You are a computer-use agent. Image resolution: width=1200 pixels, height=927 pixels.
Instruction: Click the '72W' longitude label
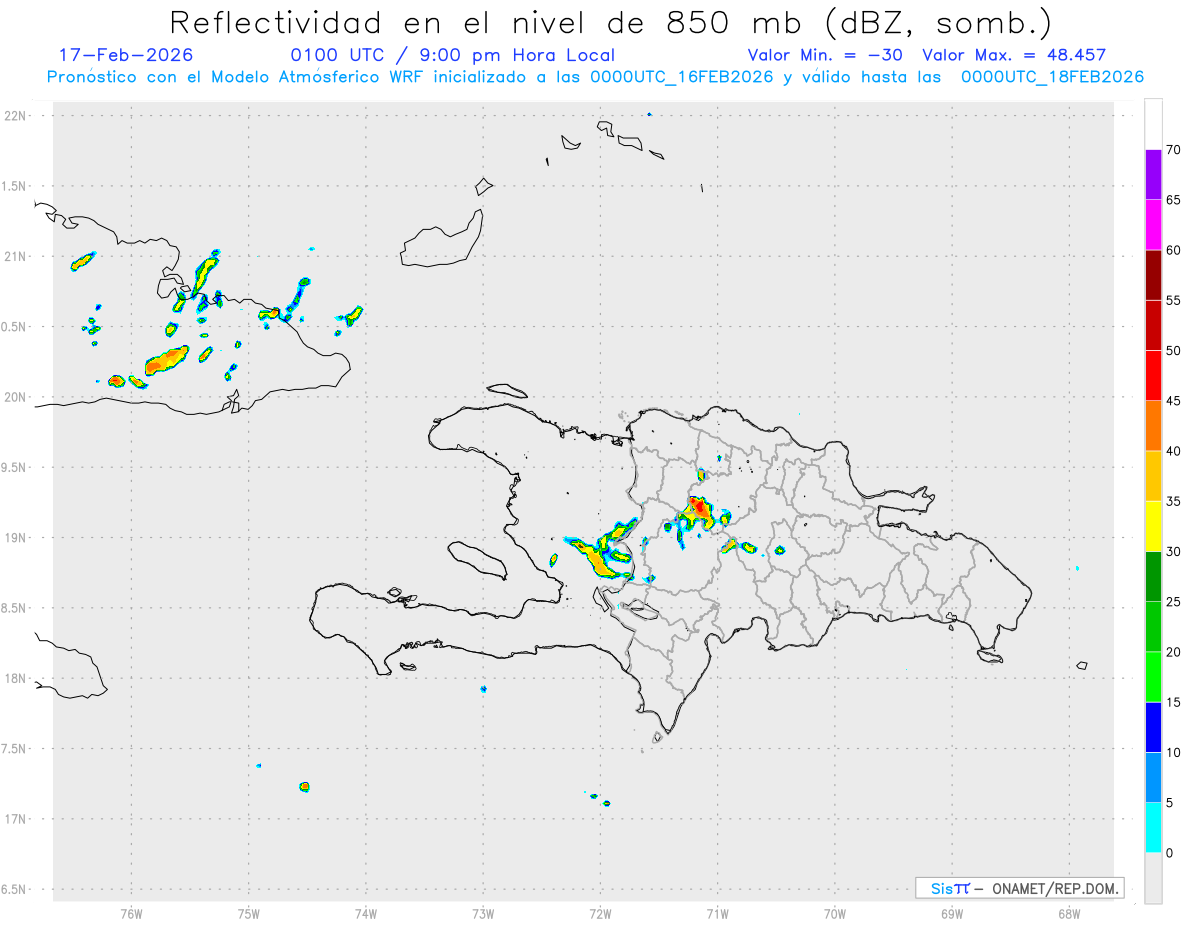pos(600,914)
